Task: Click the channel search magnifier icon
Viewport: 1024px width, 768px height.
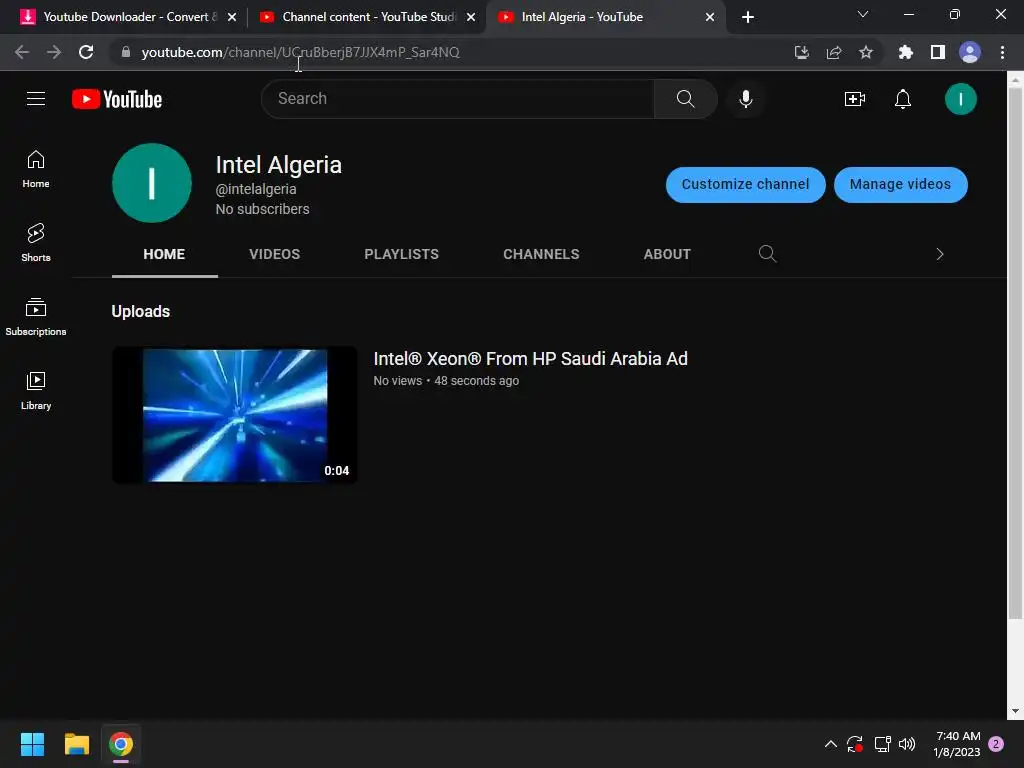Action: point(767,253)
